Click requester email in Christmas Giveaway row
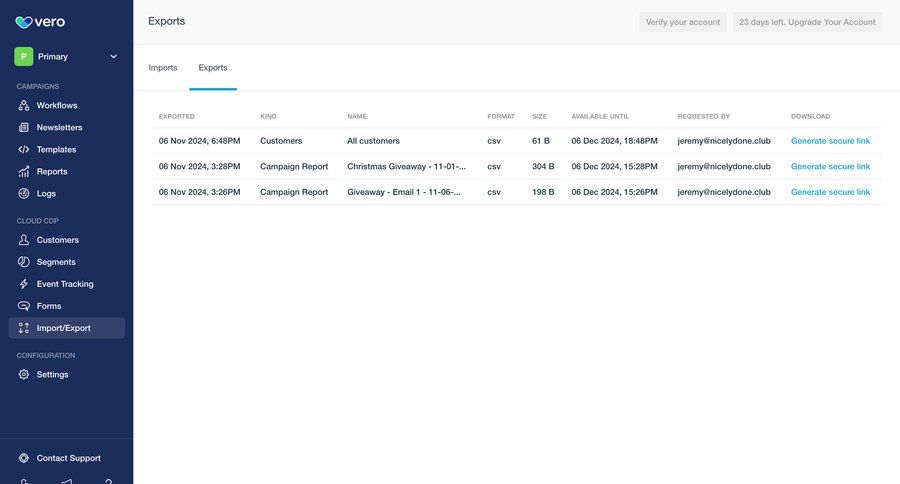This screenshot has width=900, height=484. [x=724, y=167]
